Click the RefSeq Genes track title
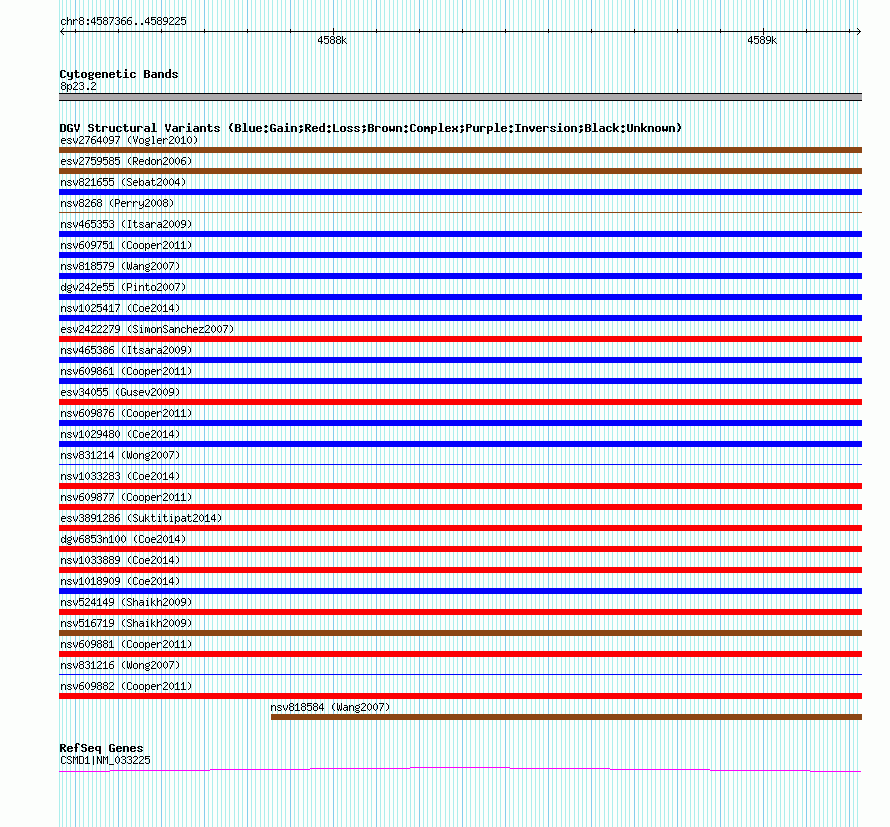 [x=101, y=748]
